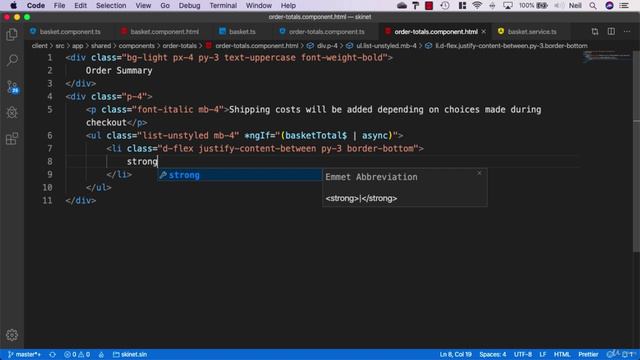The width and height of the screenshot is (640, 360).
Task: Click the shared breadcrumb segment
Action: pyautogui.click(x=101, y=46)
